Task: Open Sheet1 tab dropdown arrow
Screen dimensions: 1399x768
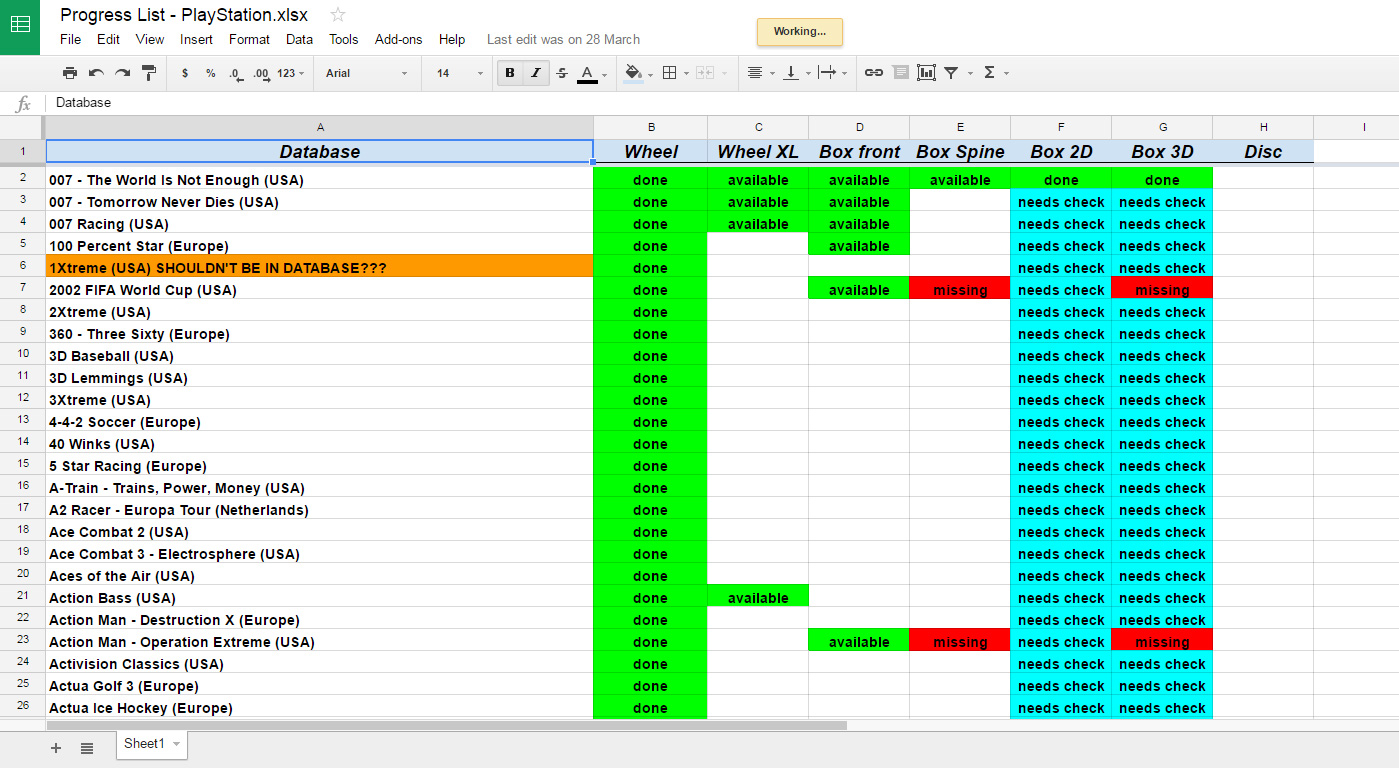Action: coord(177,744)
